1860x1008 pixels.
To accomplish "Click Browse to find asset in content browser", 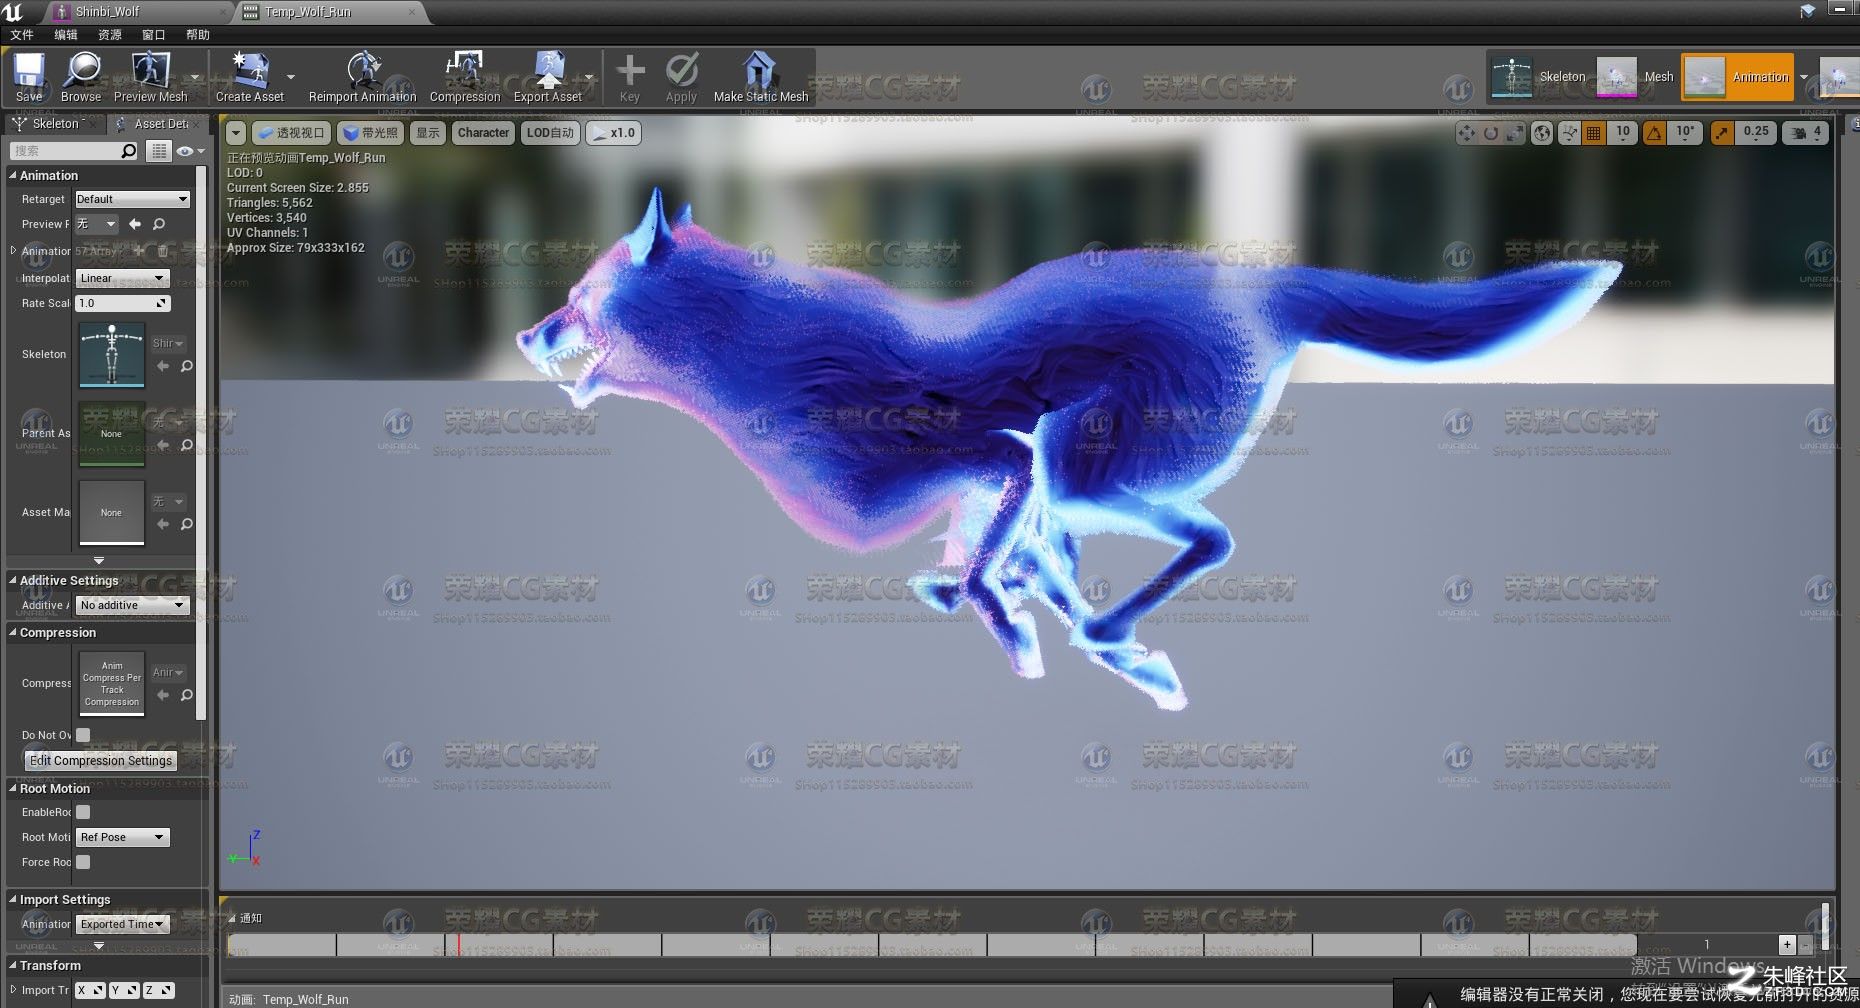I will [81, 77].
